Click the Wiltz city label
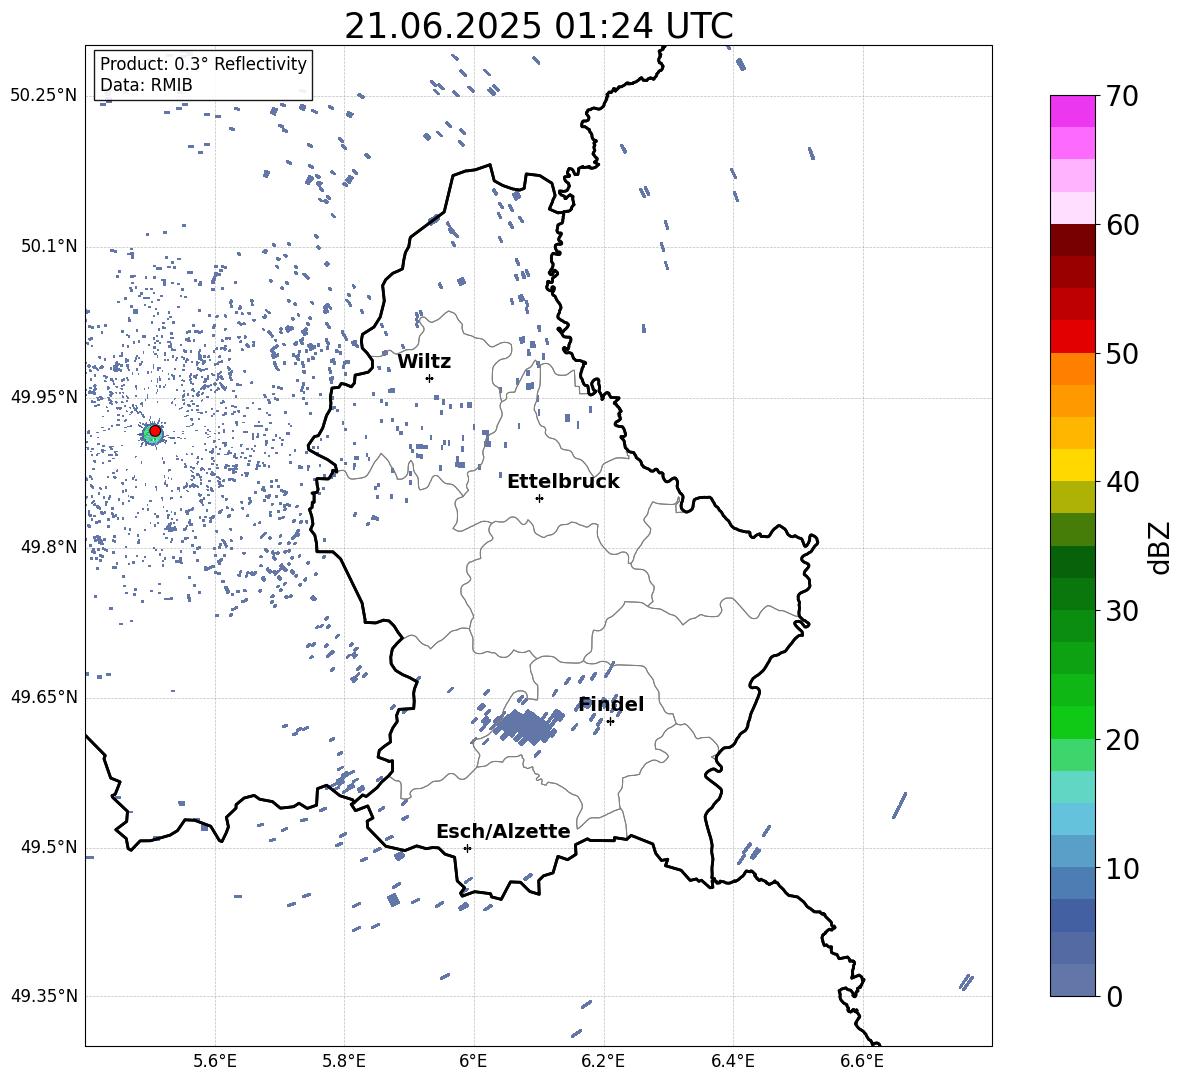 [424, 362]
